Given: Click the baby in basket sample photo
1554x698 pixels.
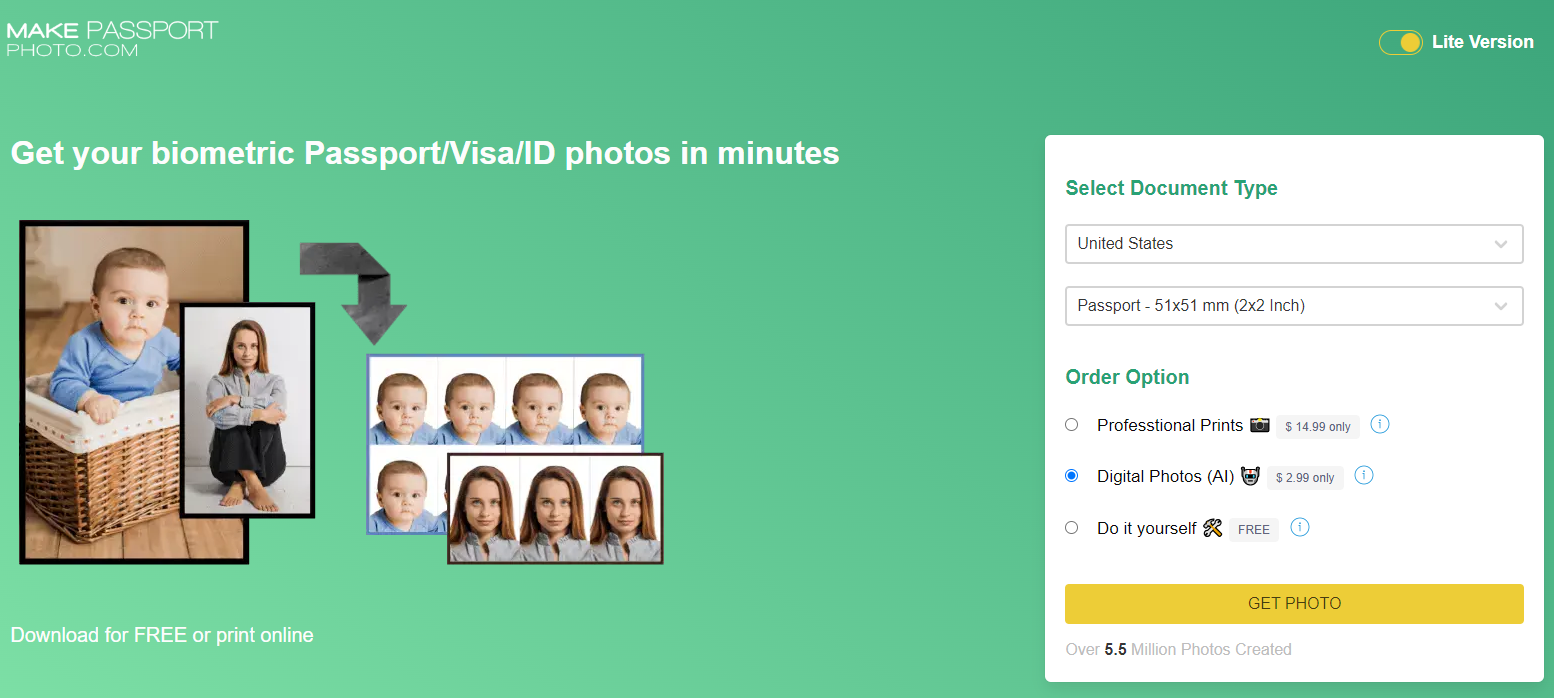Looking at the screenshot, I should (x=134, y=392).
